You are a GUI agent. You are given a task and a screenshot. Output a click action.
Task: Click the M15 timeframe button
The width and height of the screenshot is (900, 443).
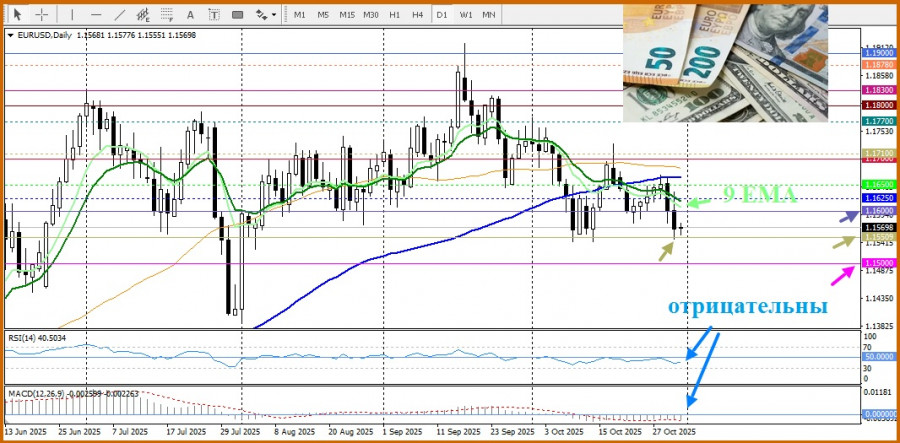click(346, 14)
